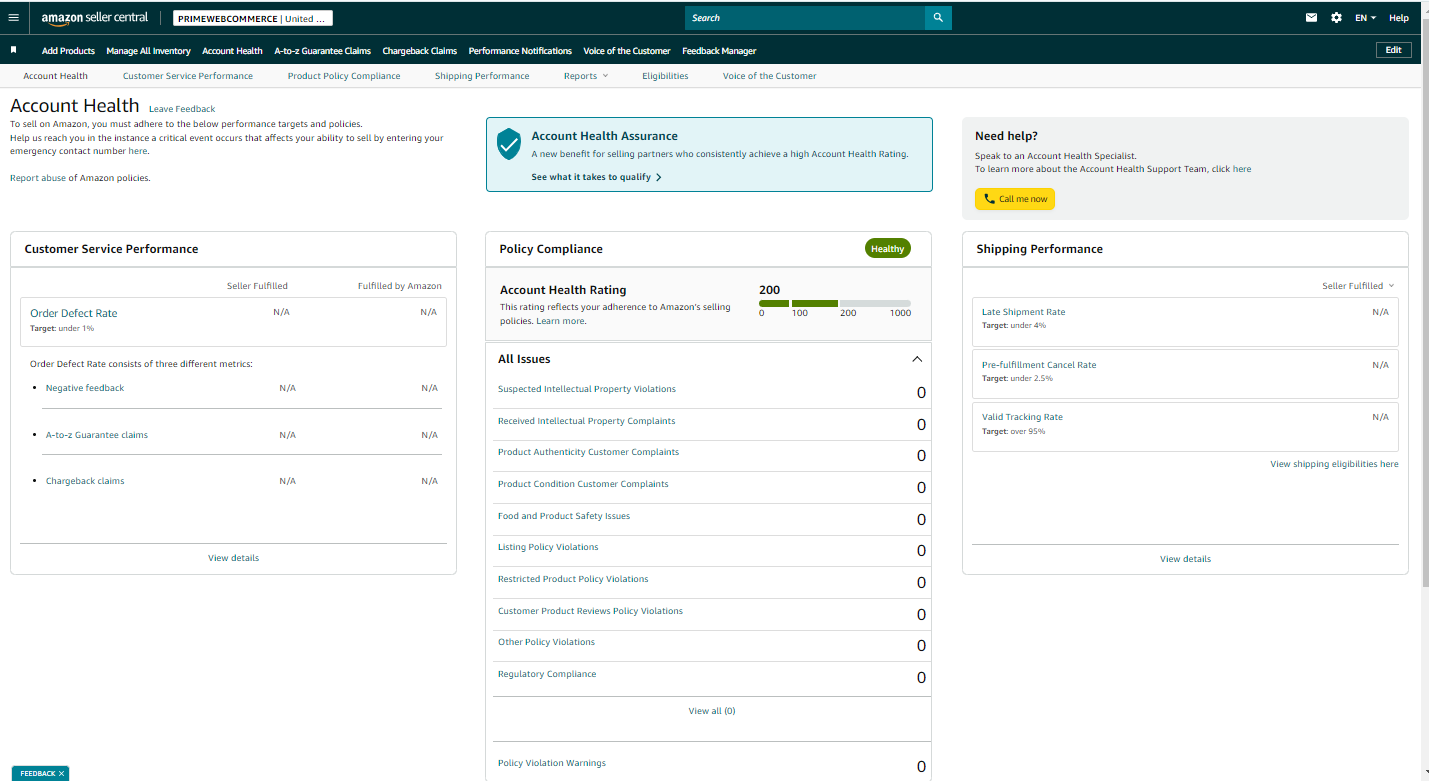This screenshot has width=1429, height=781.
Task: Click the Account Health Assurance shield icon
Action: pos(509,144)
